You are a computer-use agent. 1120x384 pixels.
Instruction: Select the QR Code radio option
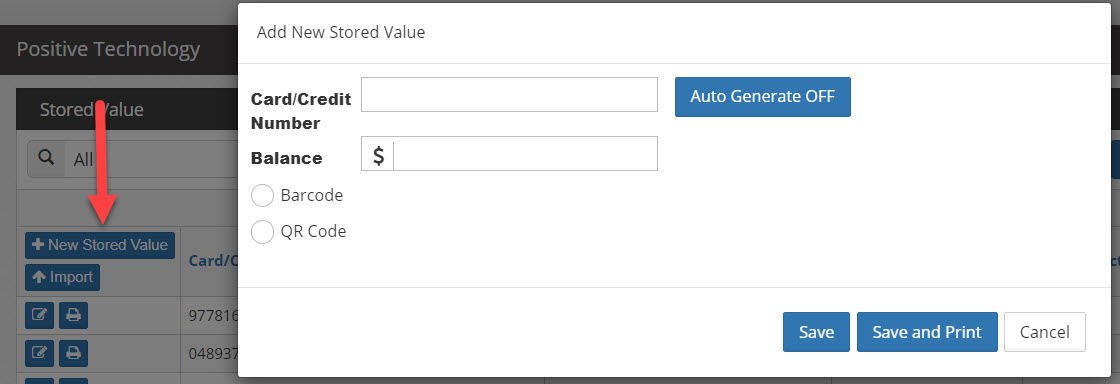[x=262, y=231]
